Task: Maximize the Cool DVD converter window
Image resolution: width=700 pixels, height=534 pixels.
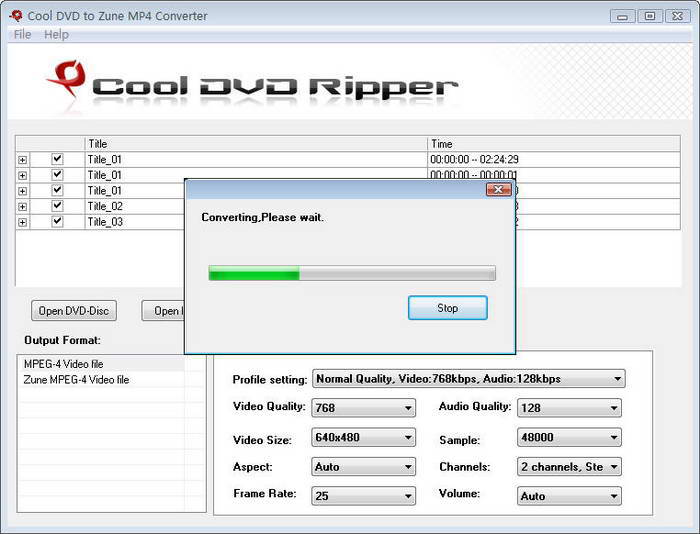Action: pos(650,17)
